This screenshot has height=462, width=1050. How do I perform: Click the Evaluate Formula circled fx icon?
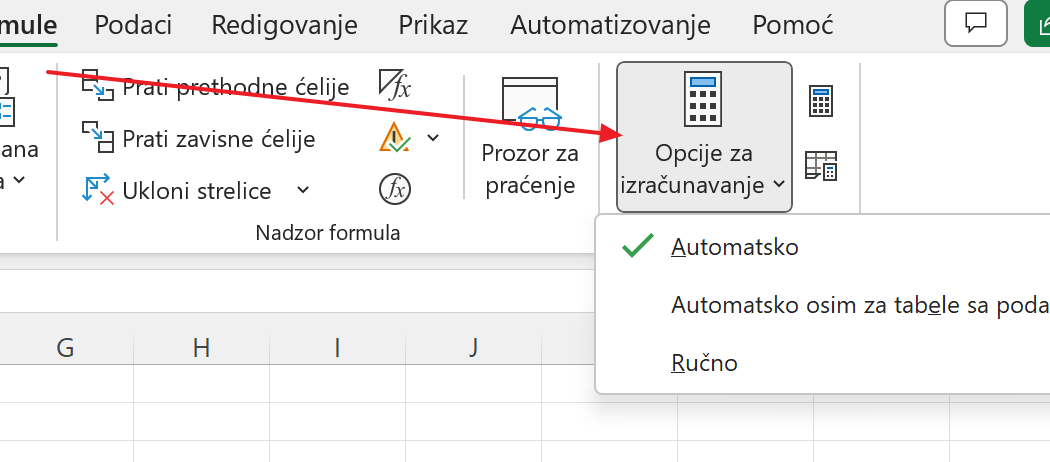click(395, 189)
